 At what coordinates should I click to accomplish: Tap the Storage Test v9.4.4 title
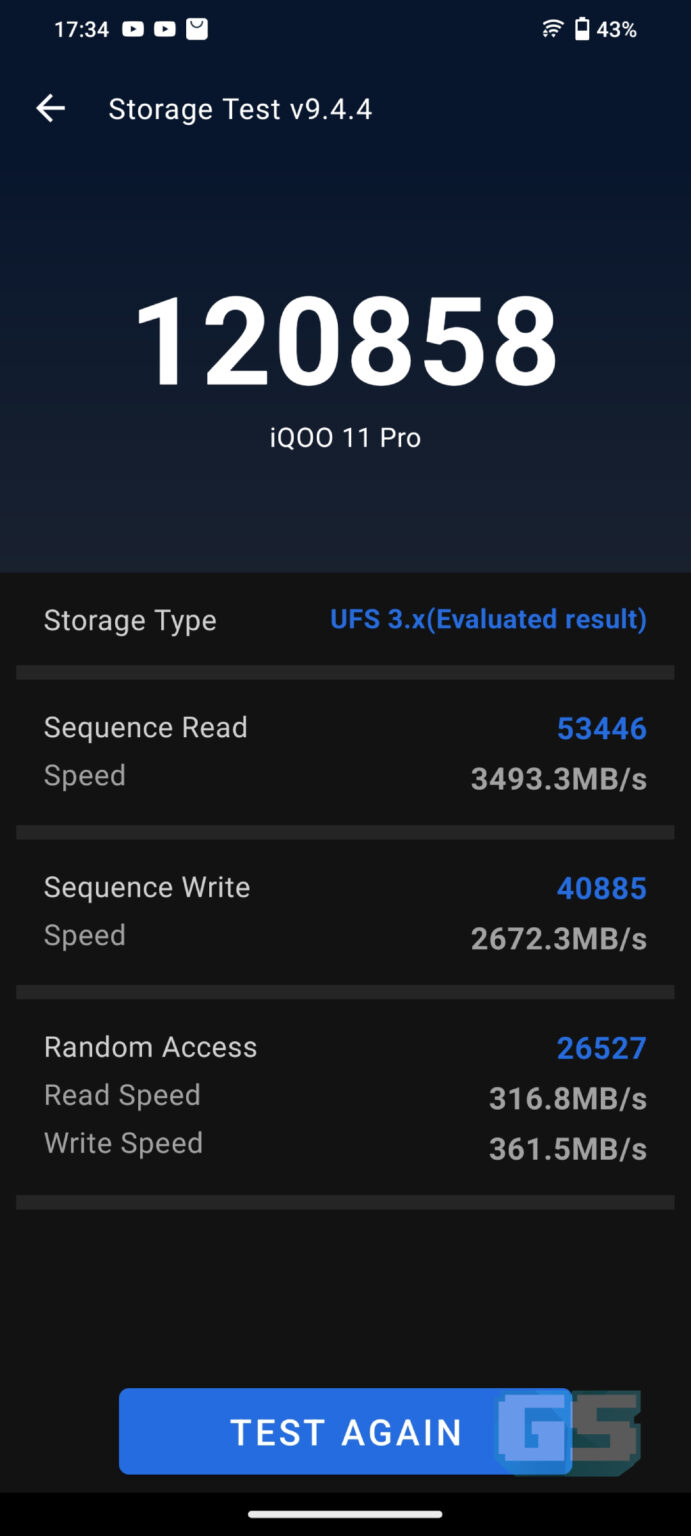(240, 109)
